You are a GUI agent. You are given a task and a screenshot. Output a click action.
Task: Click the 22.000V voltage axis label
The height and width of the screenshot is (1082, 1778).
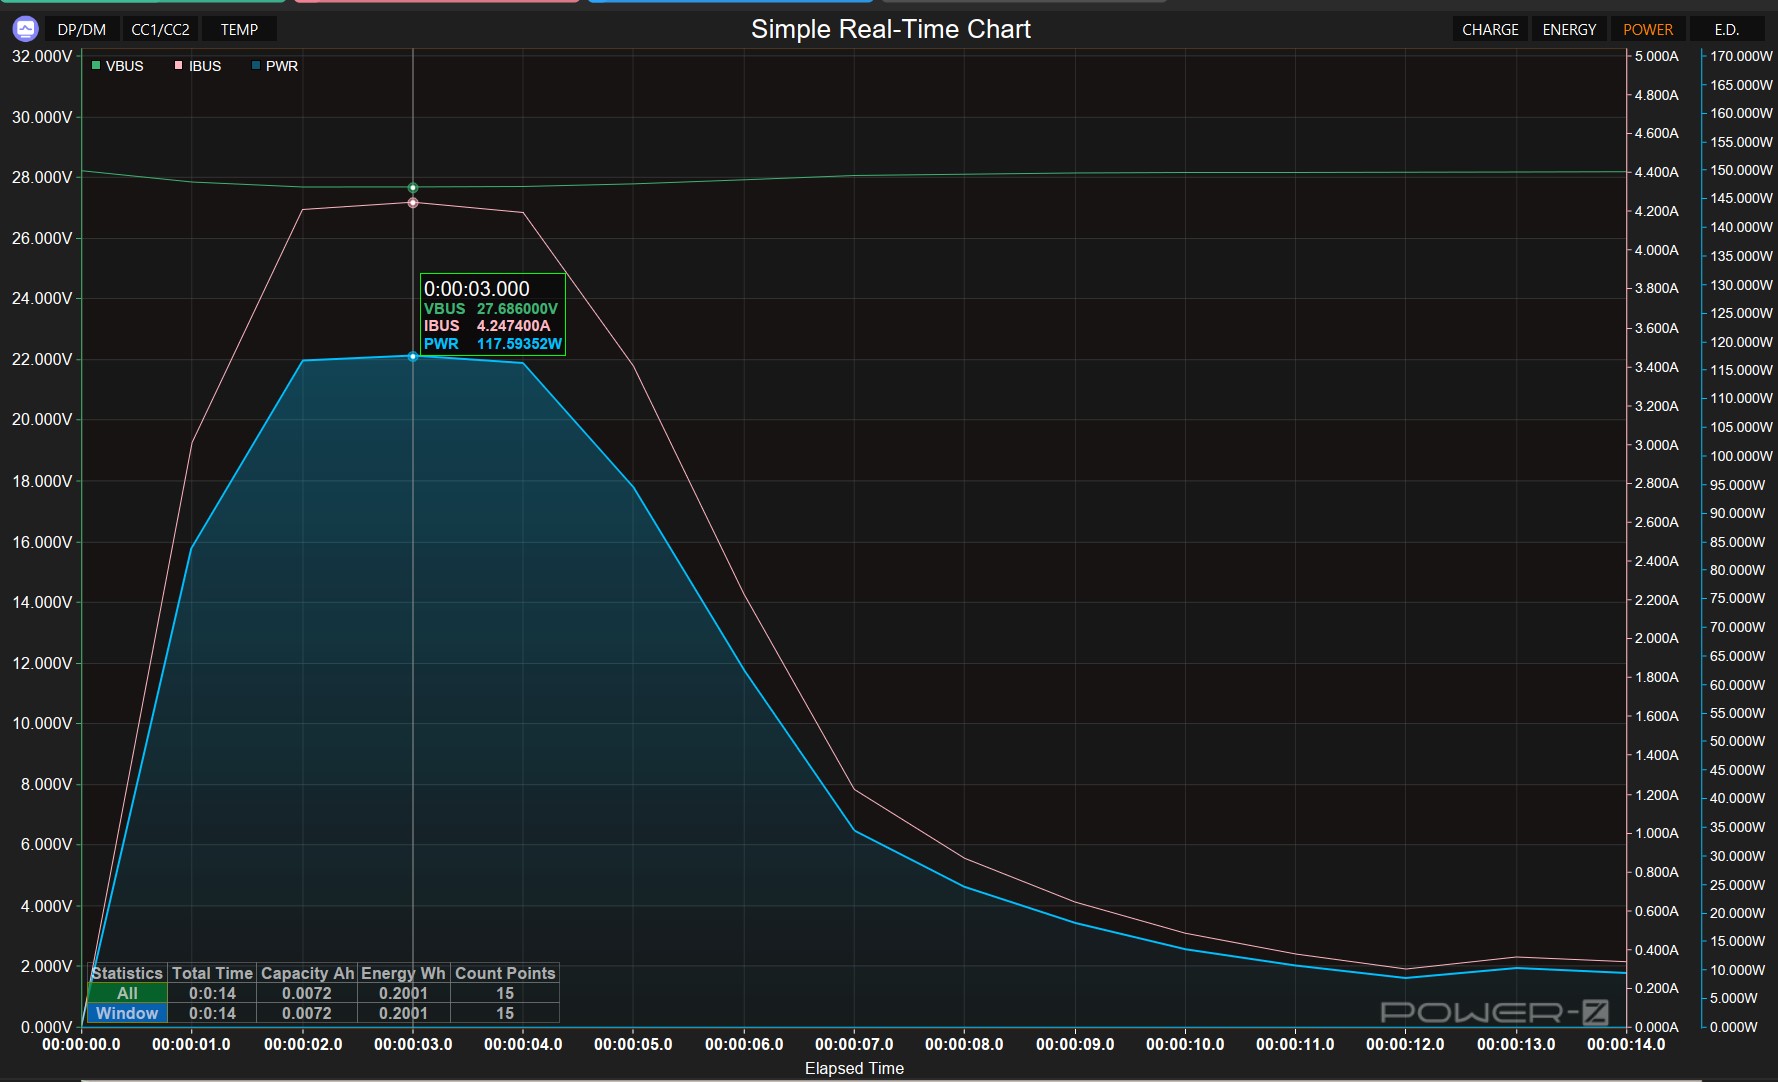click(x=42, y=359)
